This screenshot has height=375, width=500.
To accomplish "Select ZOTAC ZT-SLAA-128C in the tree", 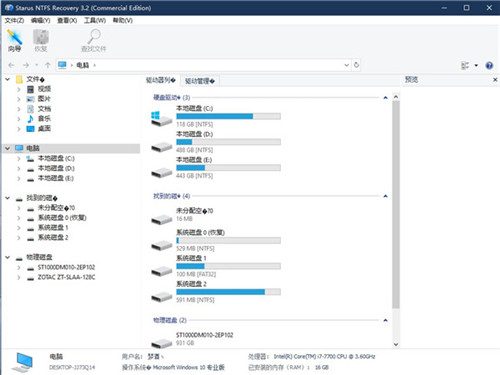I will (x=66, y=277).
